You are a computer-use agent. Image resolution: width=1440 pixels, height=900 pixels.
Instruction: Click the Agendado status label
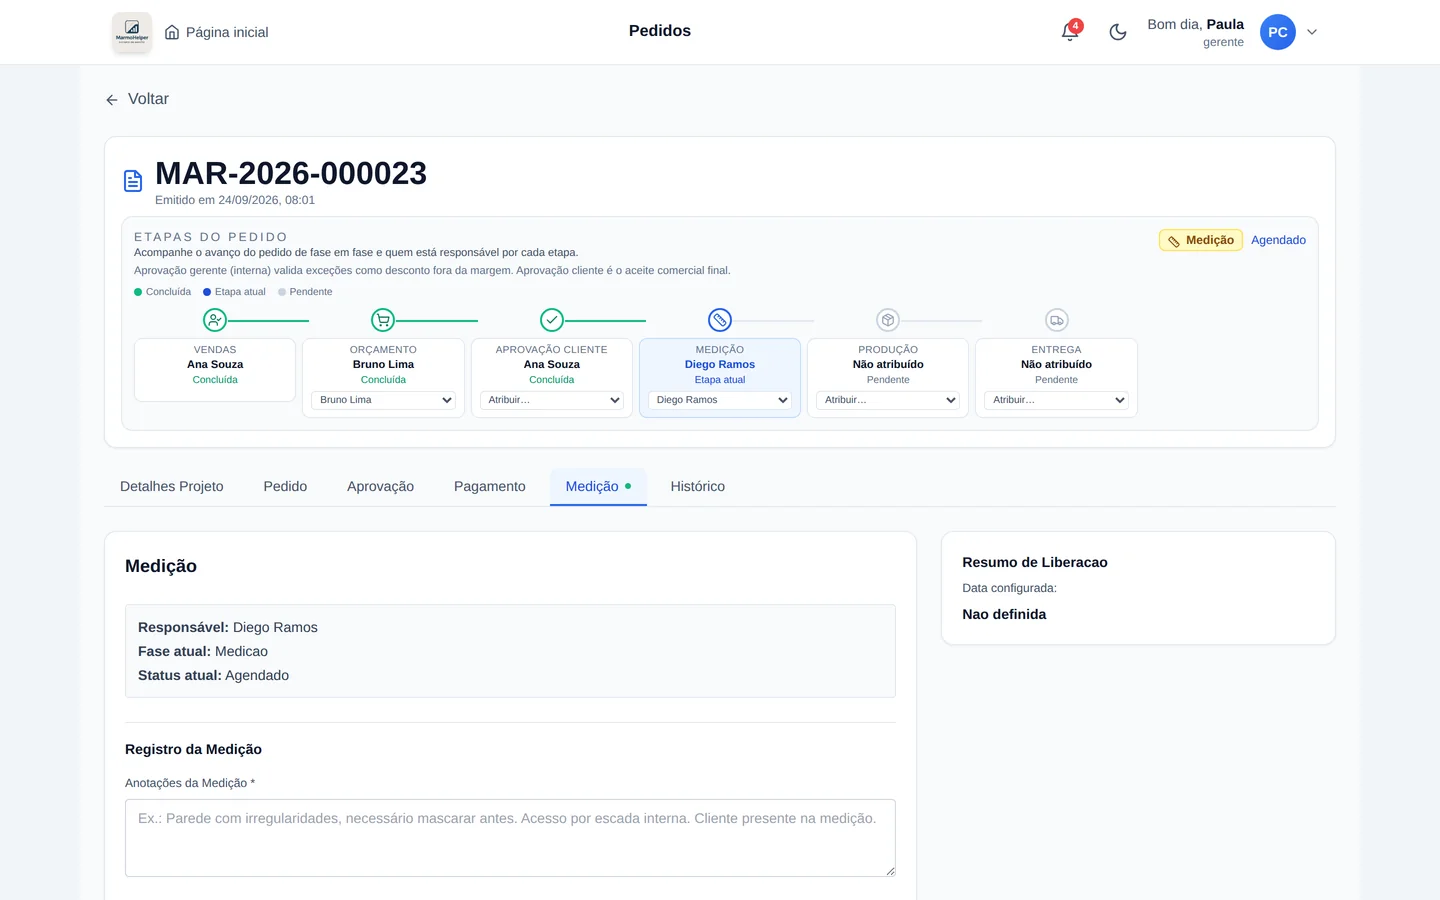(1278, 240)
